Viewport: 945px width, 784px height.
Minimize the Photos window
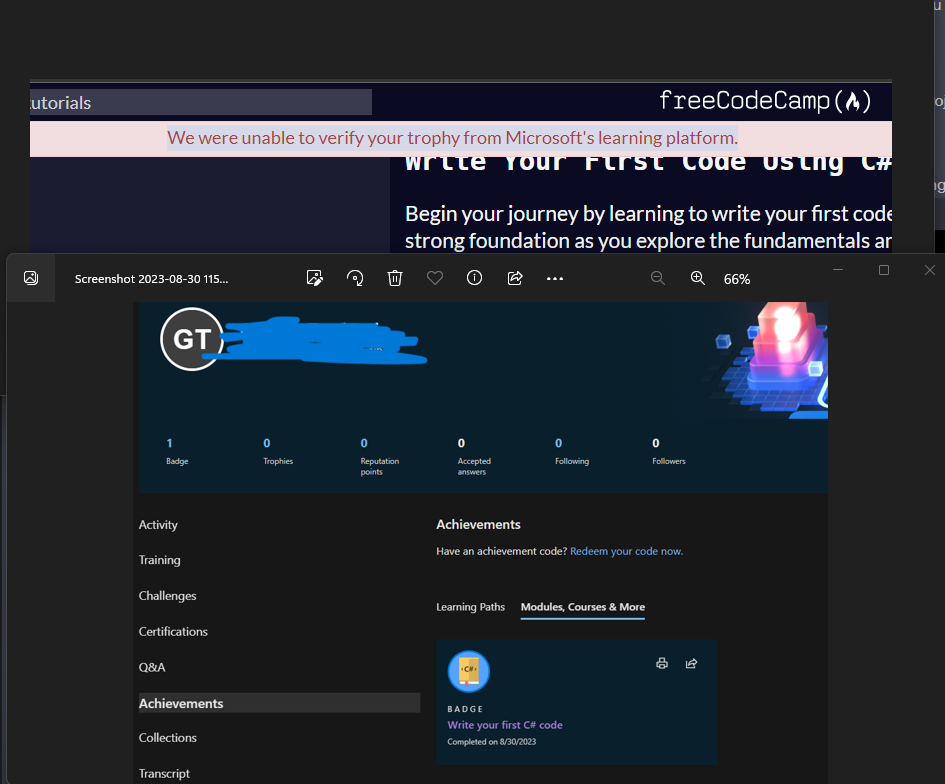[838, 270]
